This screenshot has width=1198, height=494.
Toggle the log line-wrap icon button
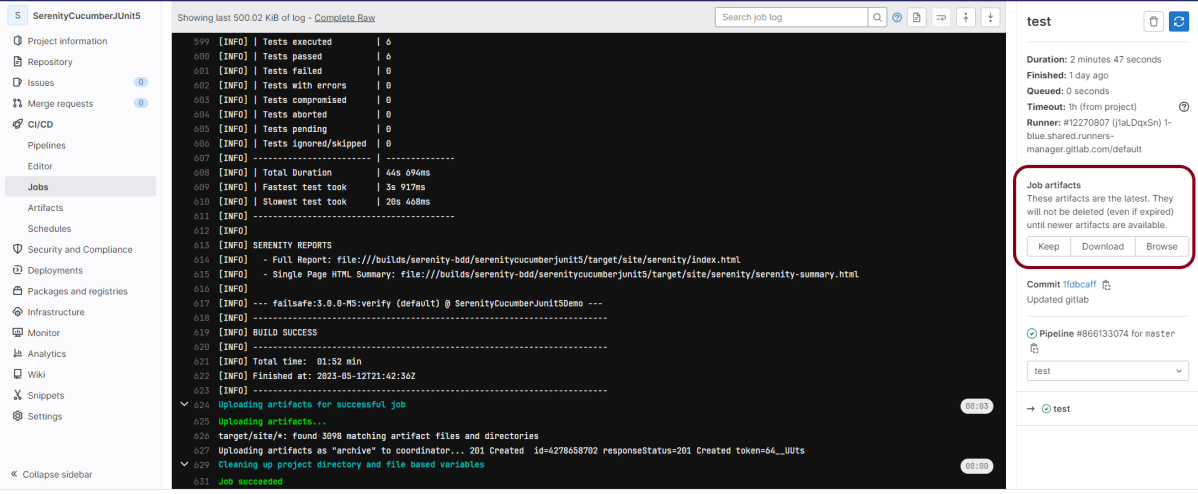[941, 18]
